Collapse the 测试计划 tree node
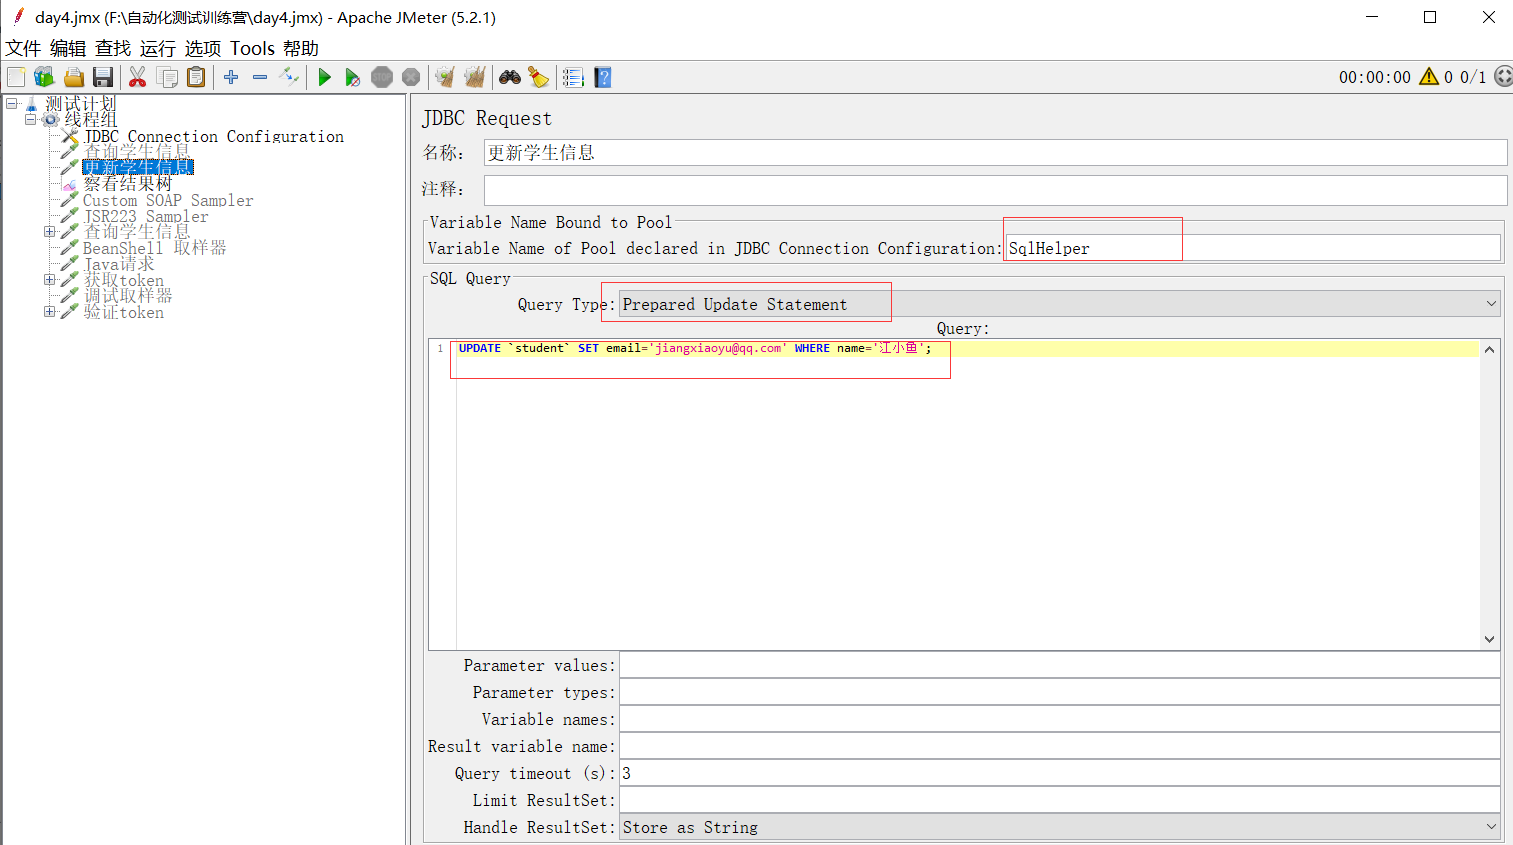The width and height of the screenshot is (1513, 845). 11,103
